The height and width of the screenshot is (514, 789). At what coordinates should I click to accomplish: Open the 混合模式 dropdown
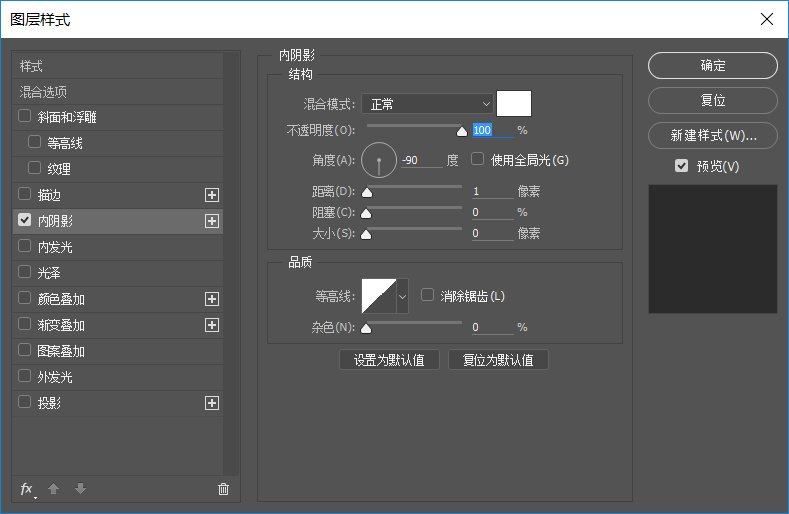coord(427,103)
